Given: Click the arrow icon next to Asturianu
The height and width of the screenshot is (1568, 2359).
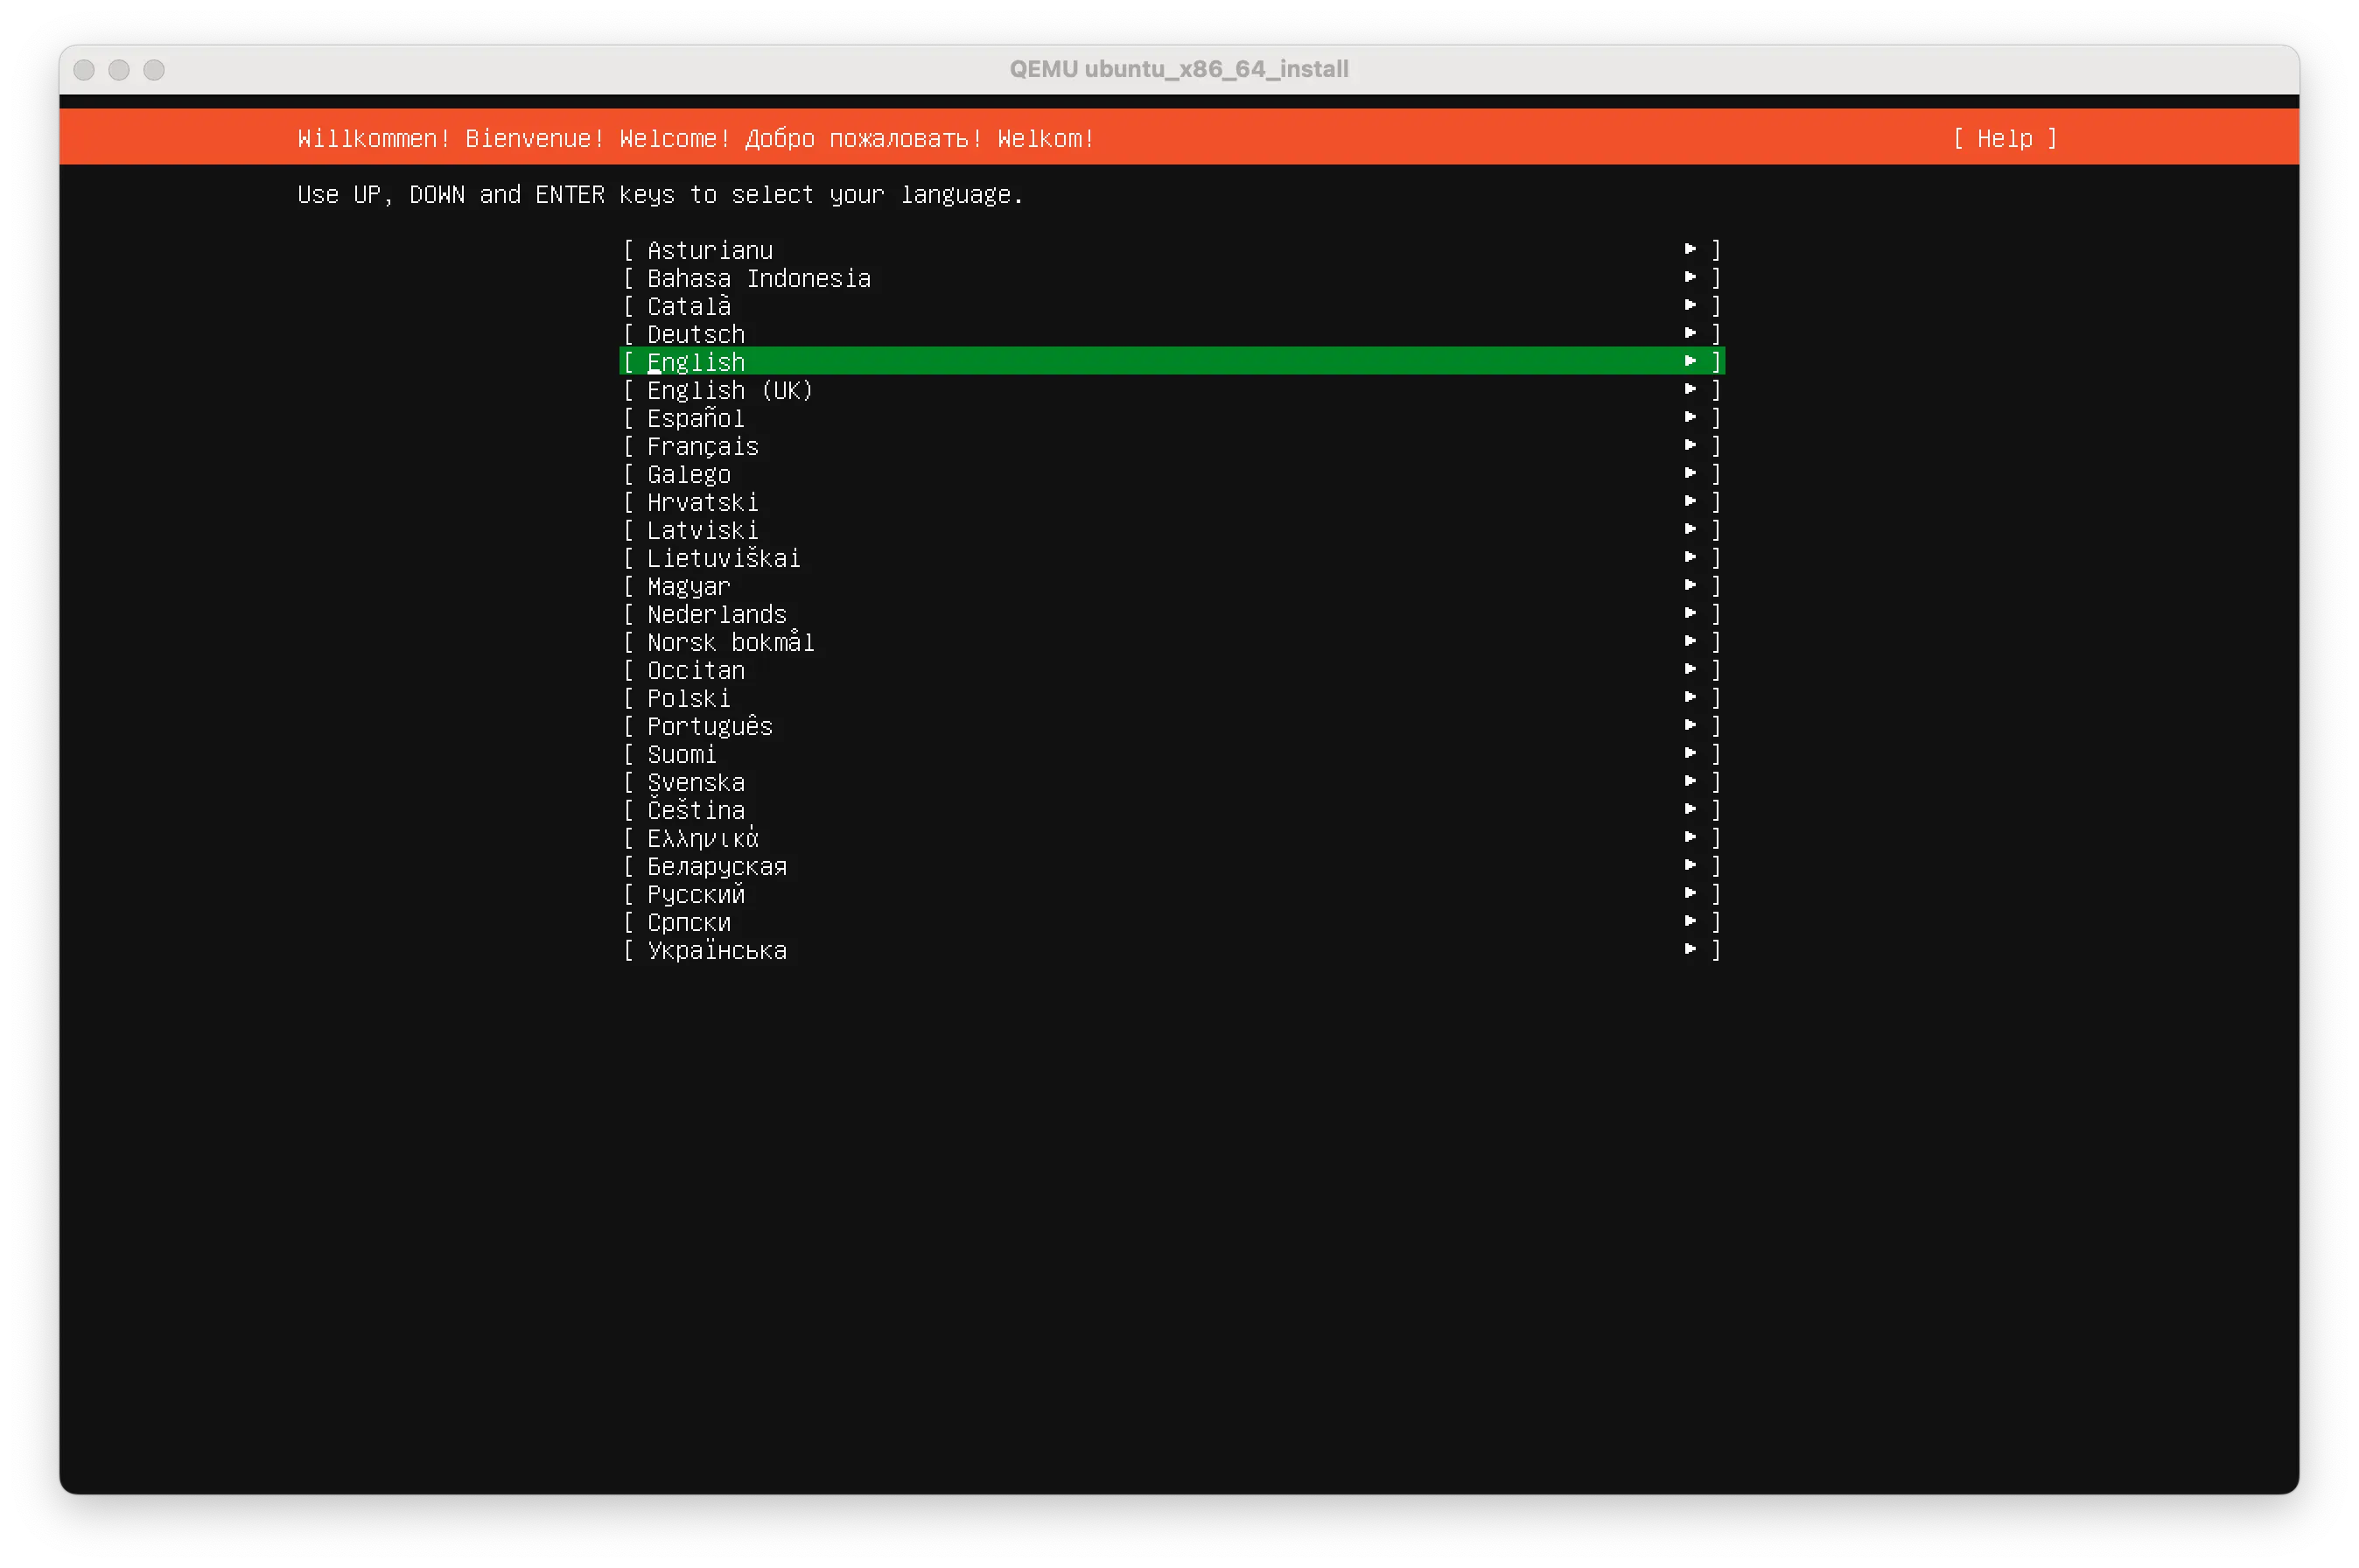Looking at the screenshot, I should (1689, 249).
